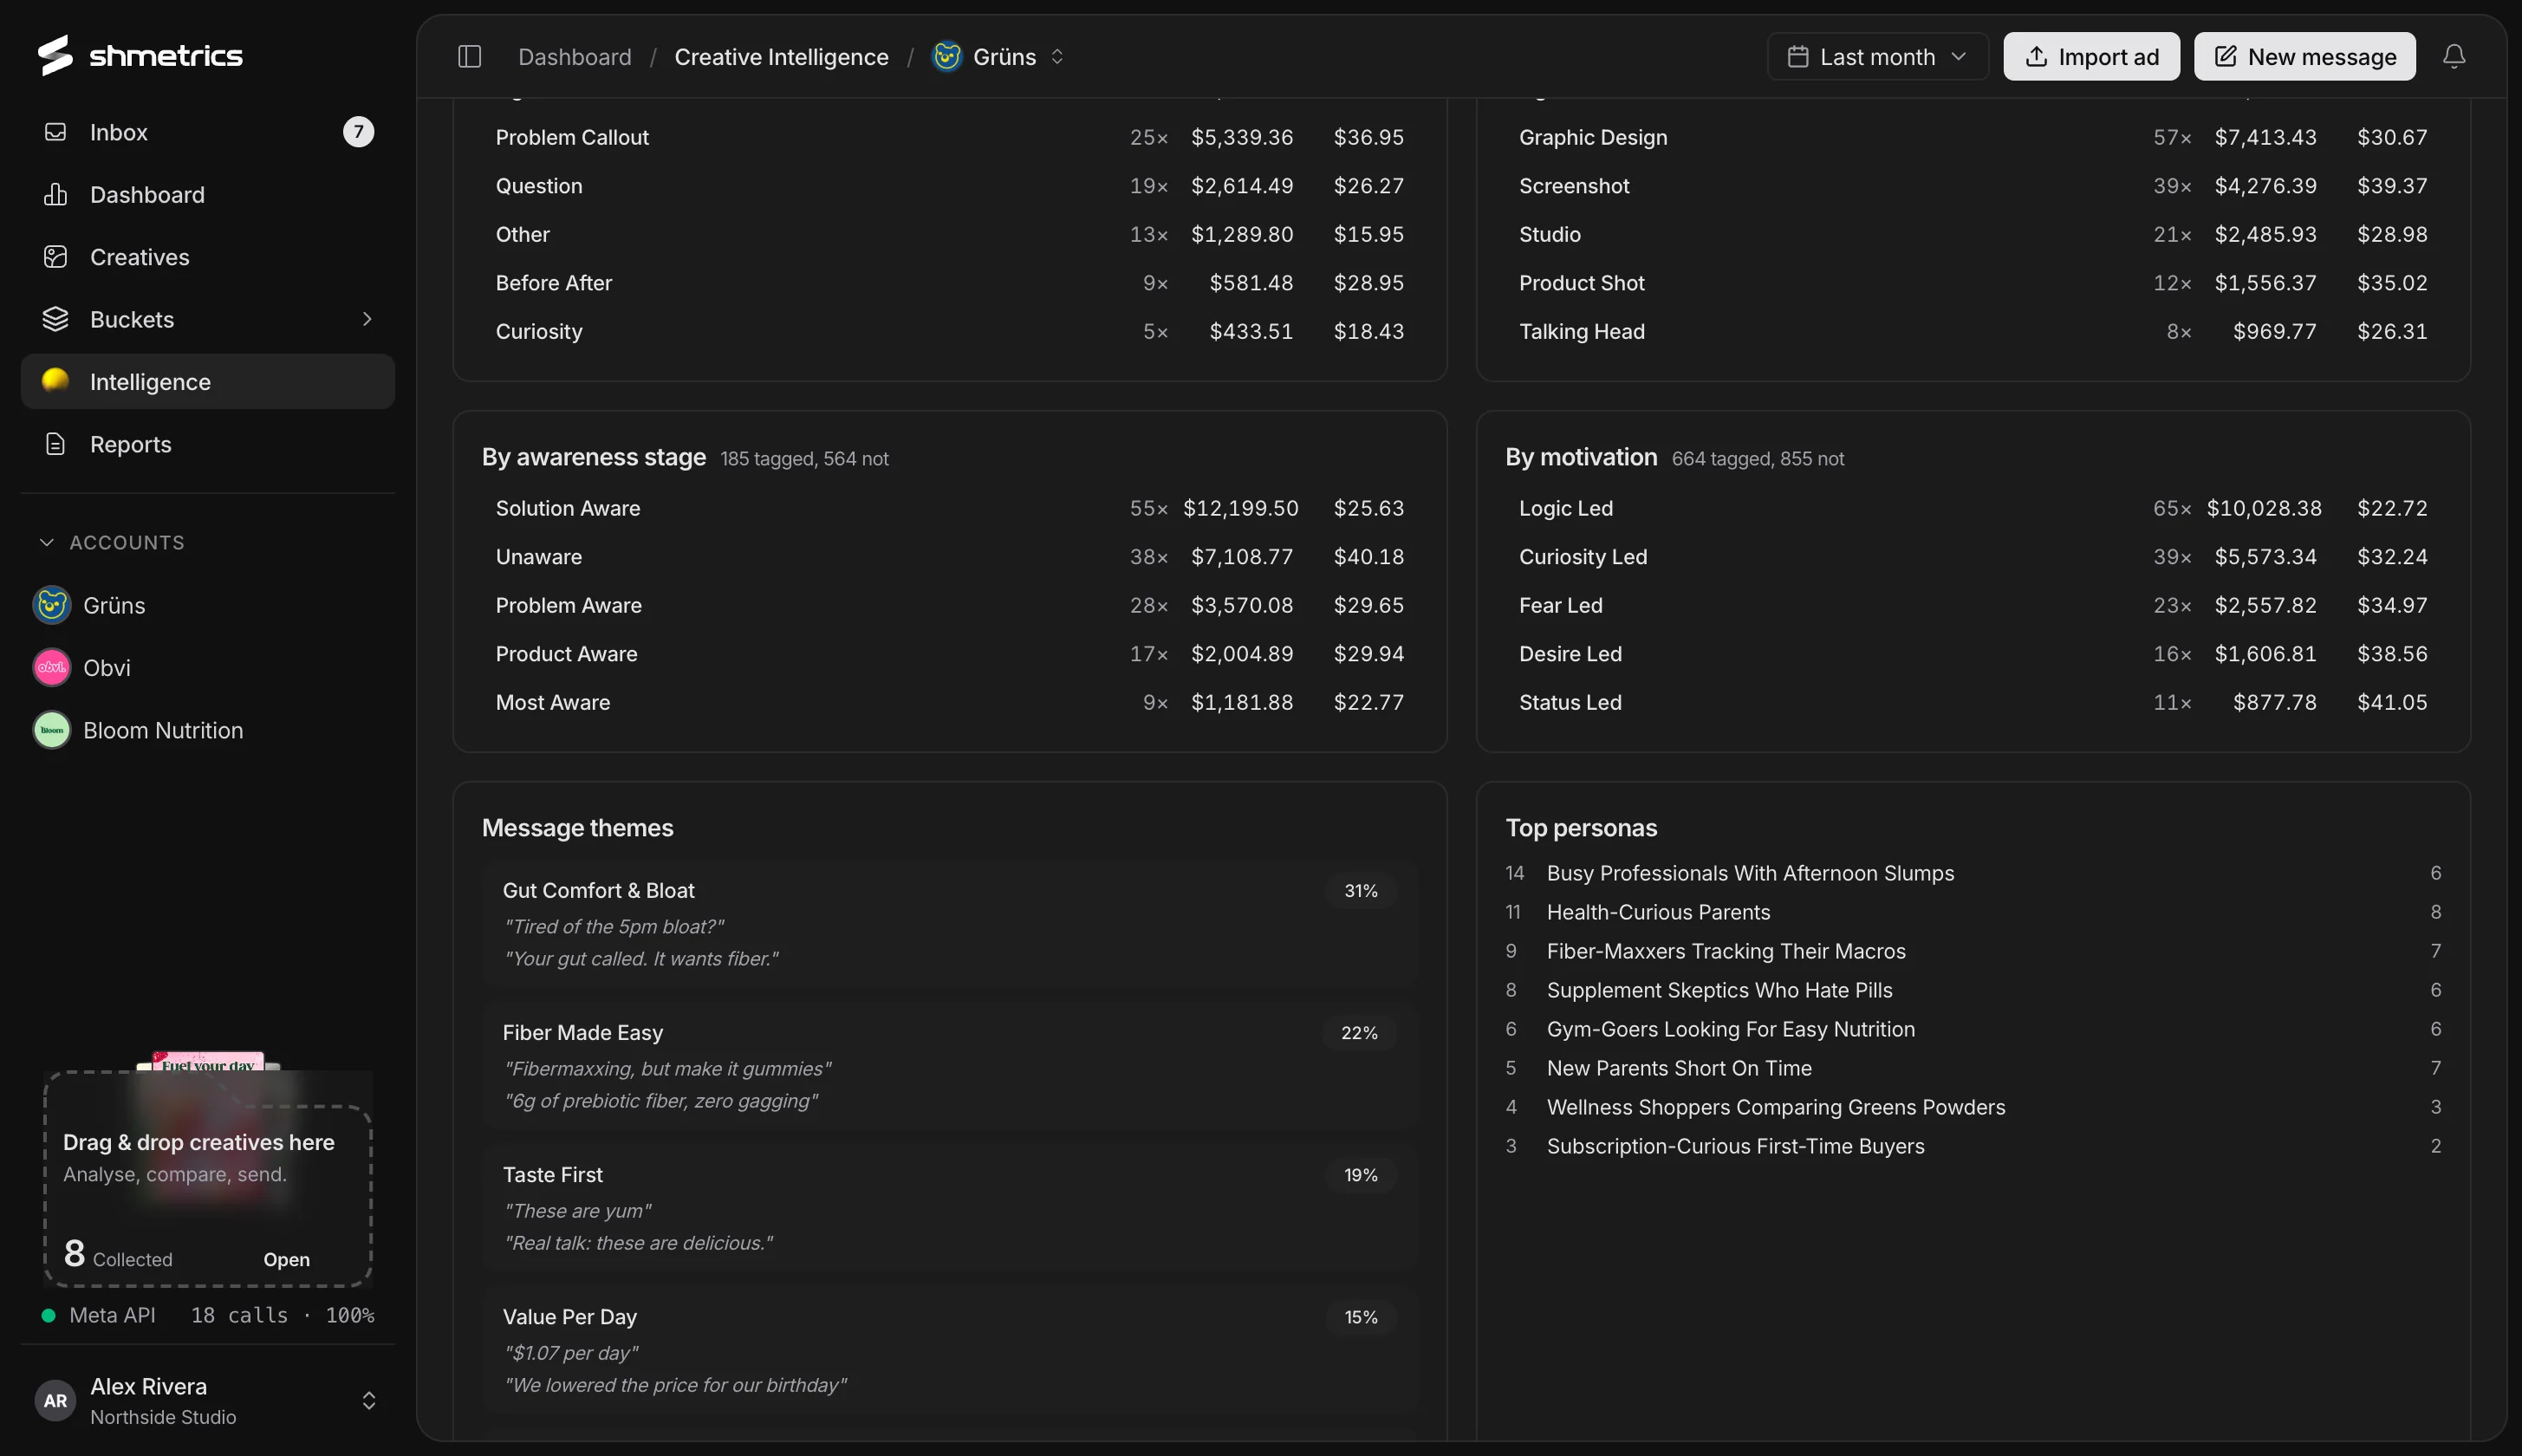The height and width of the screenshot is (1456, 2522).
Task: Go to Dashboard in sidebar
Action: [208, 194]
